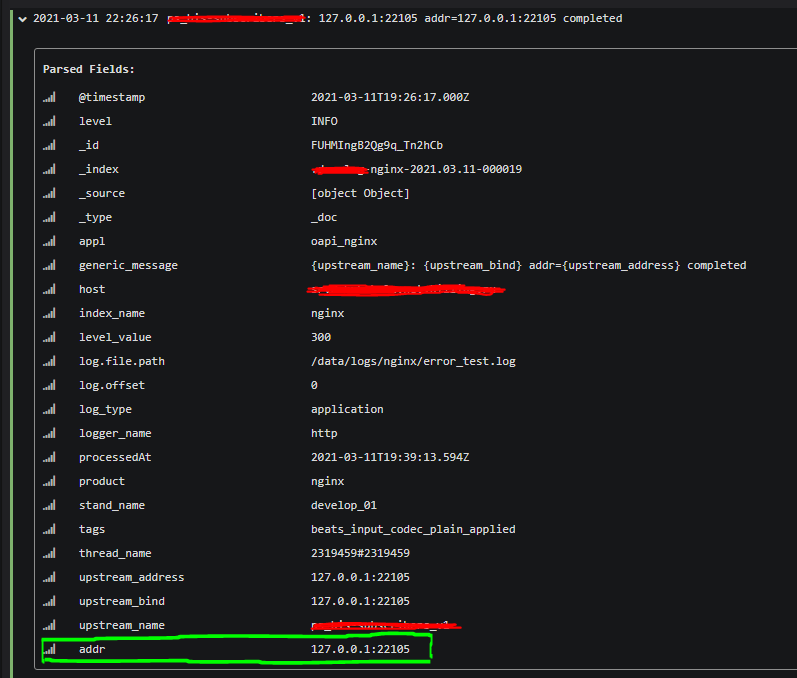Open stats icon beside upstream_bind field
This screenshot has width=797, height=678.
[49, 601]
